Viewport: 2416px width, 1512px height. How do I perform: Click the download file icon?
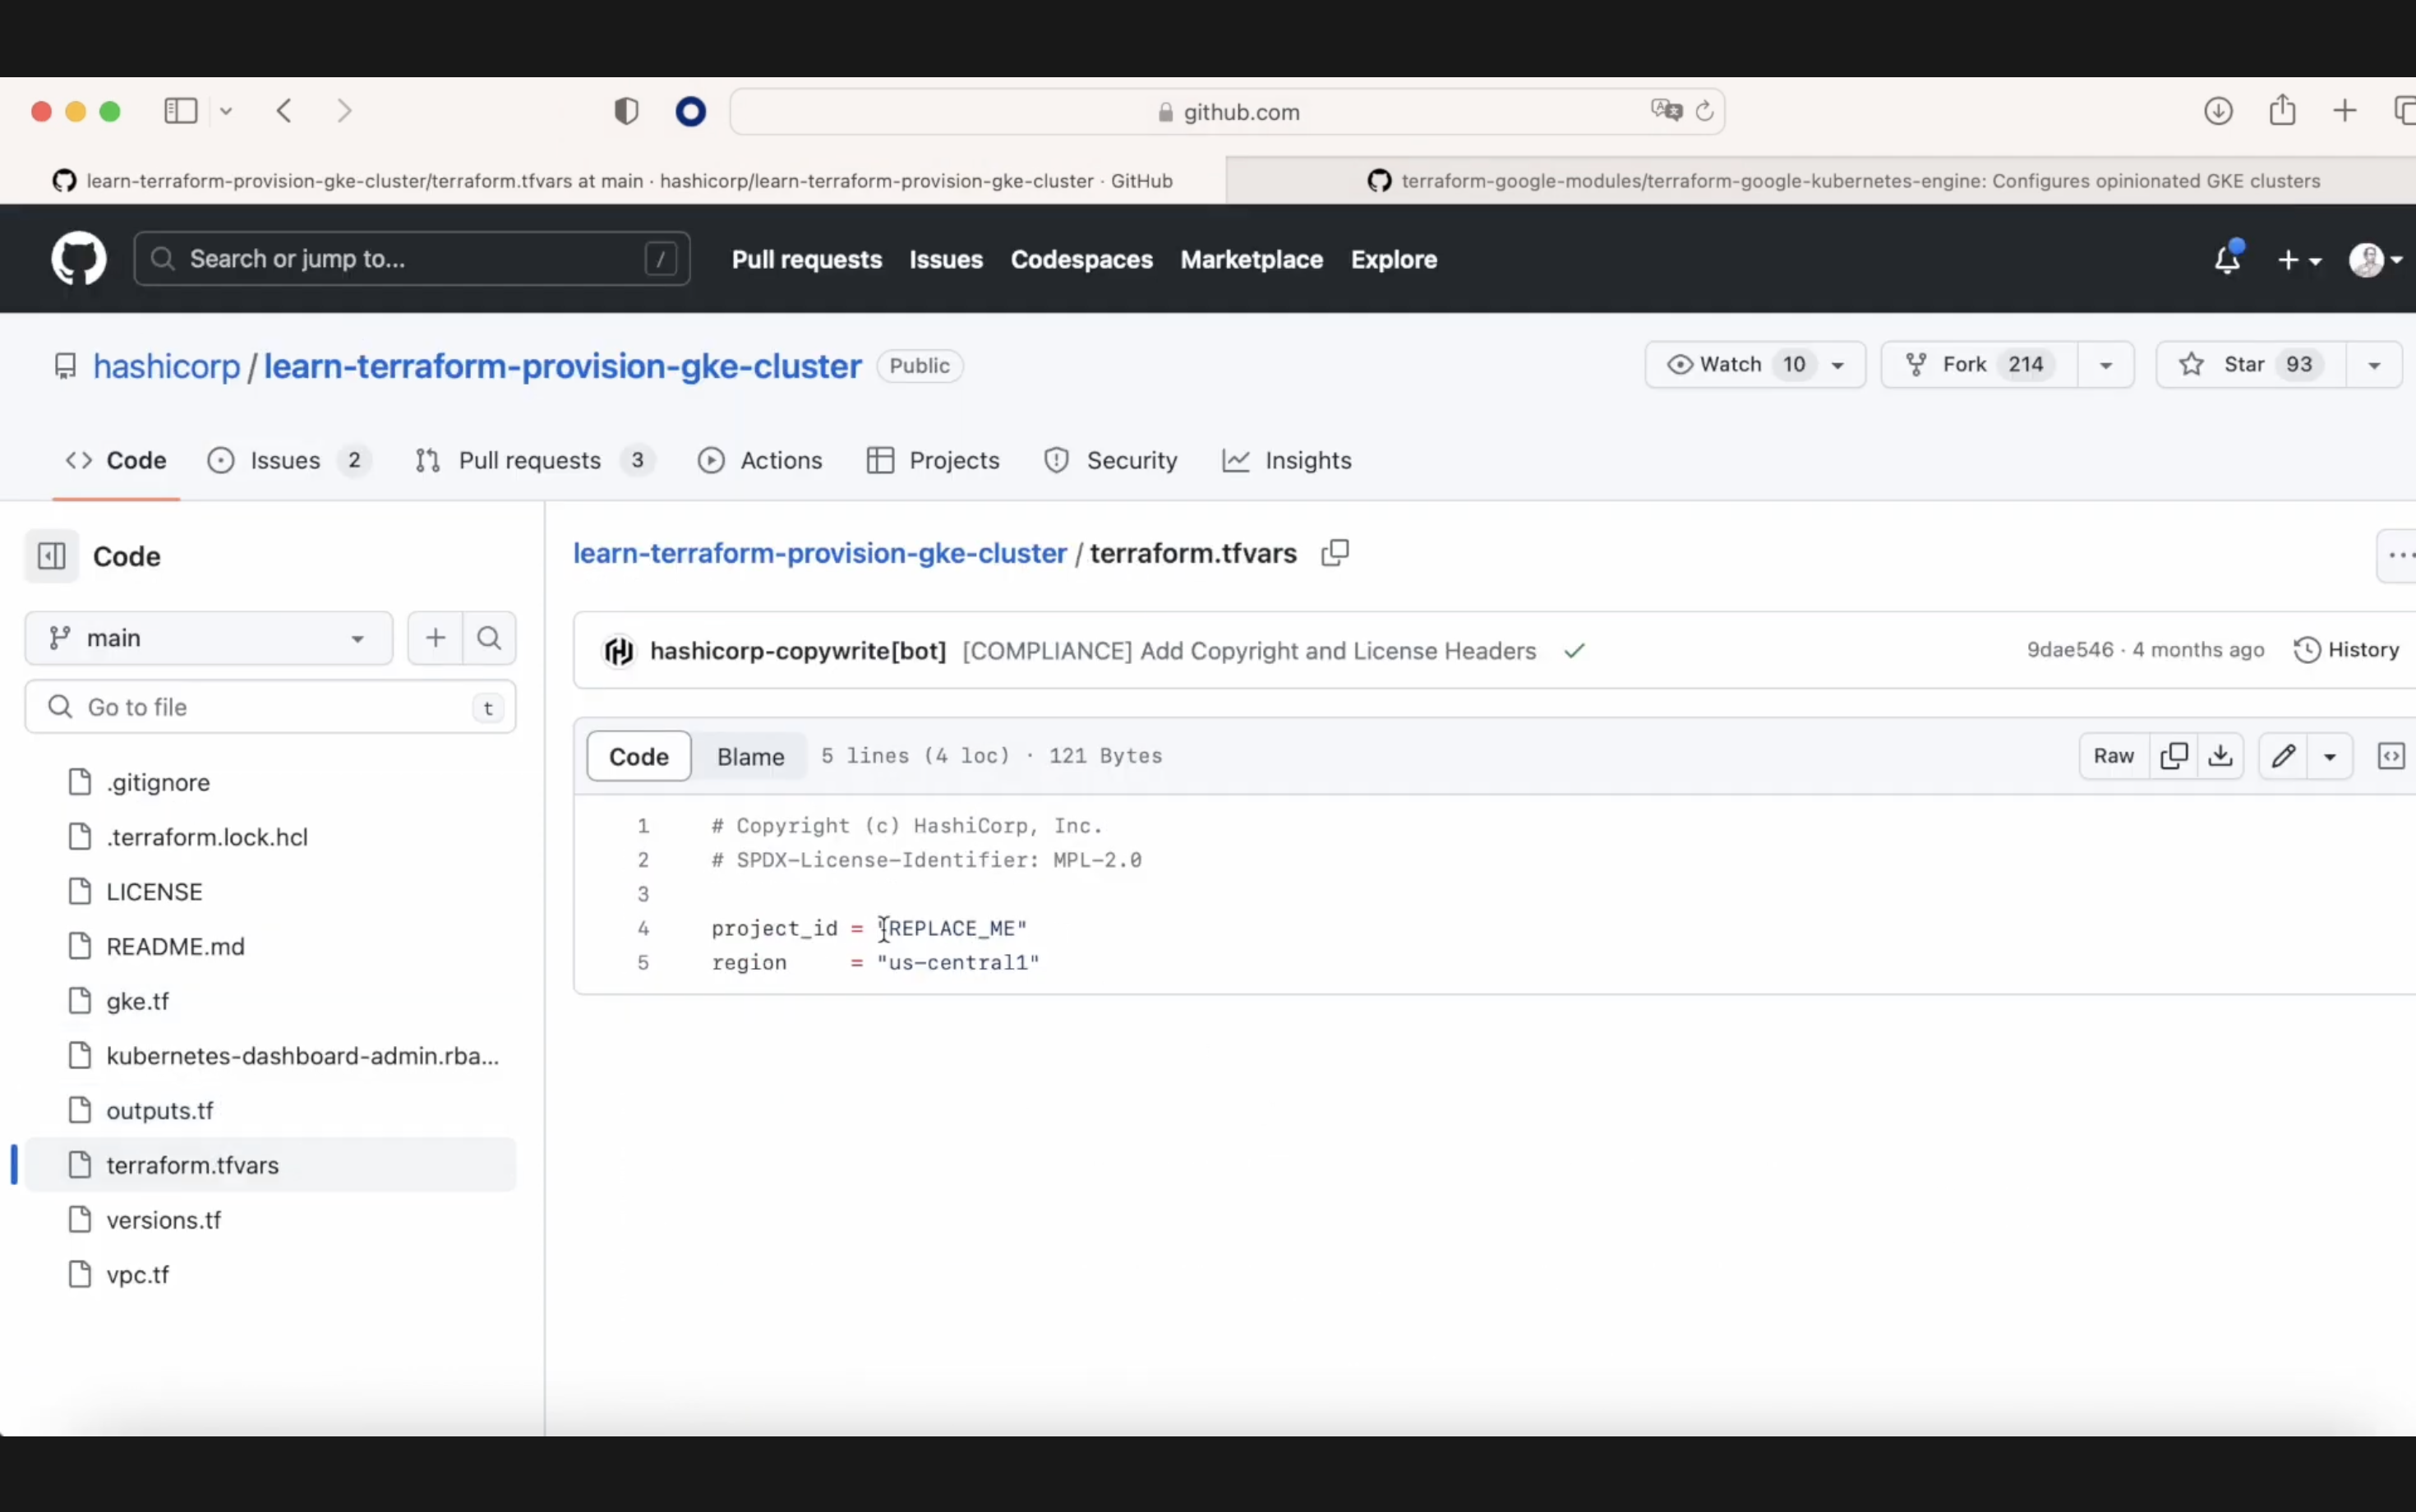(x=2221, y=754)
